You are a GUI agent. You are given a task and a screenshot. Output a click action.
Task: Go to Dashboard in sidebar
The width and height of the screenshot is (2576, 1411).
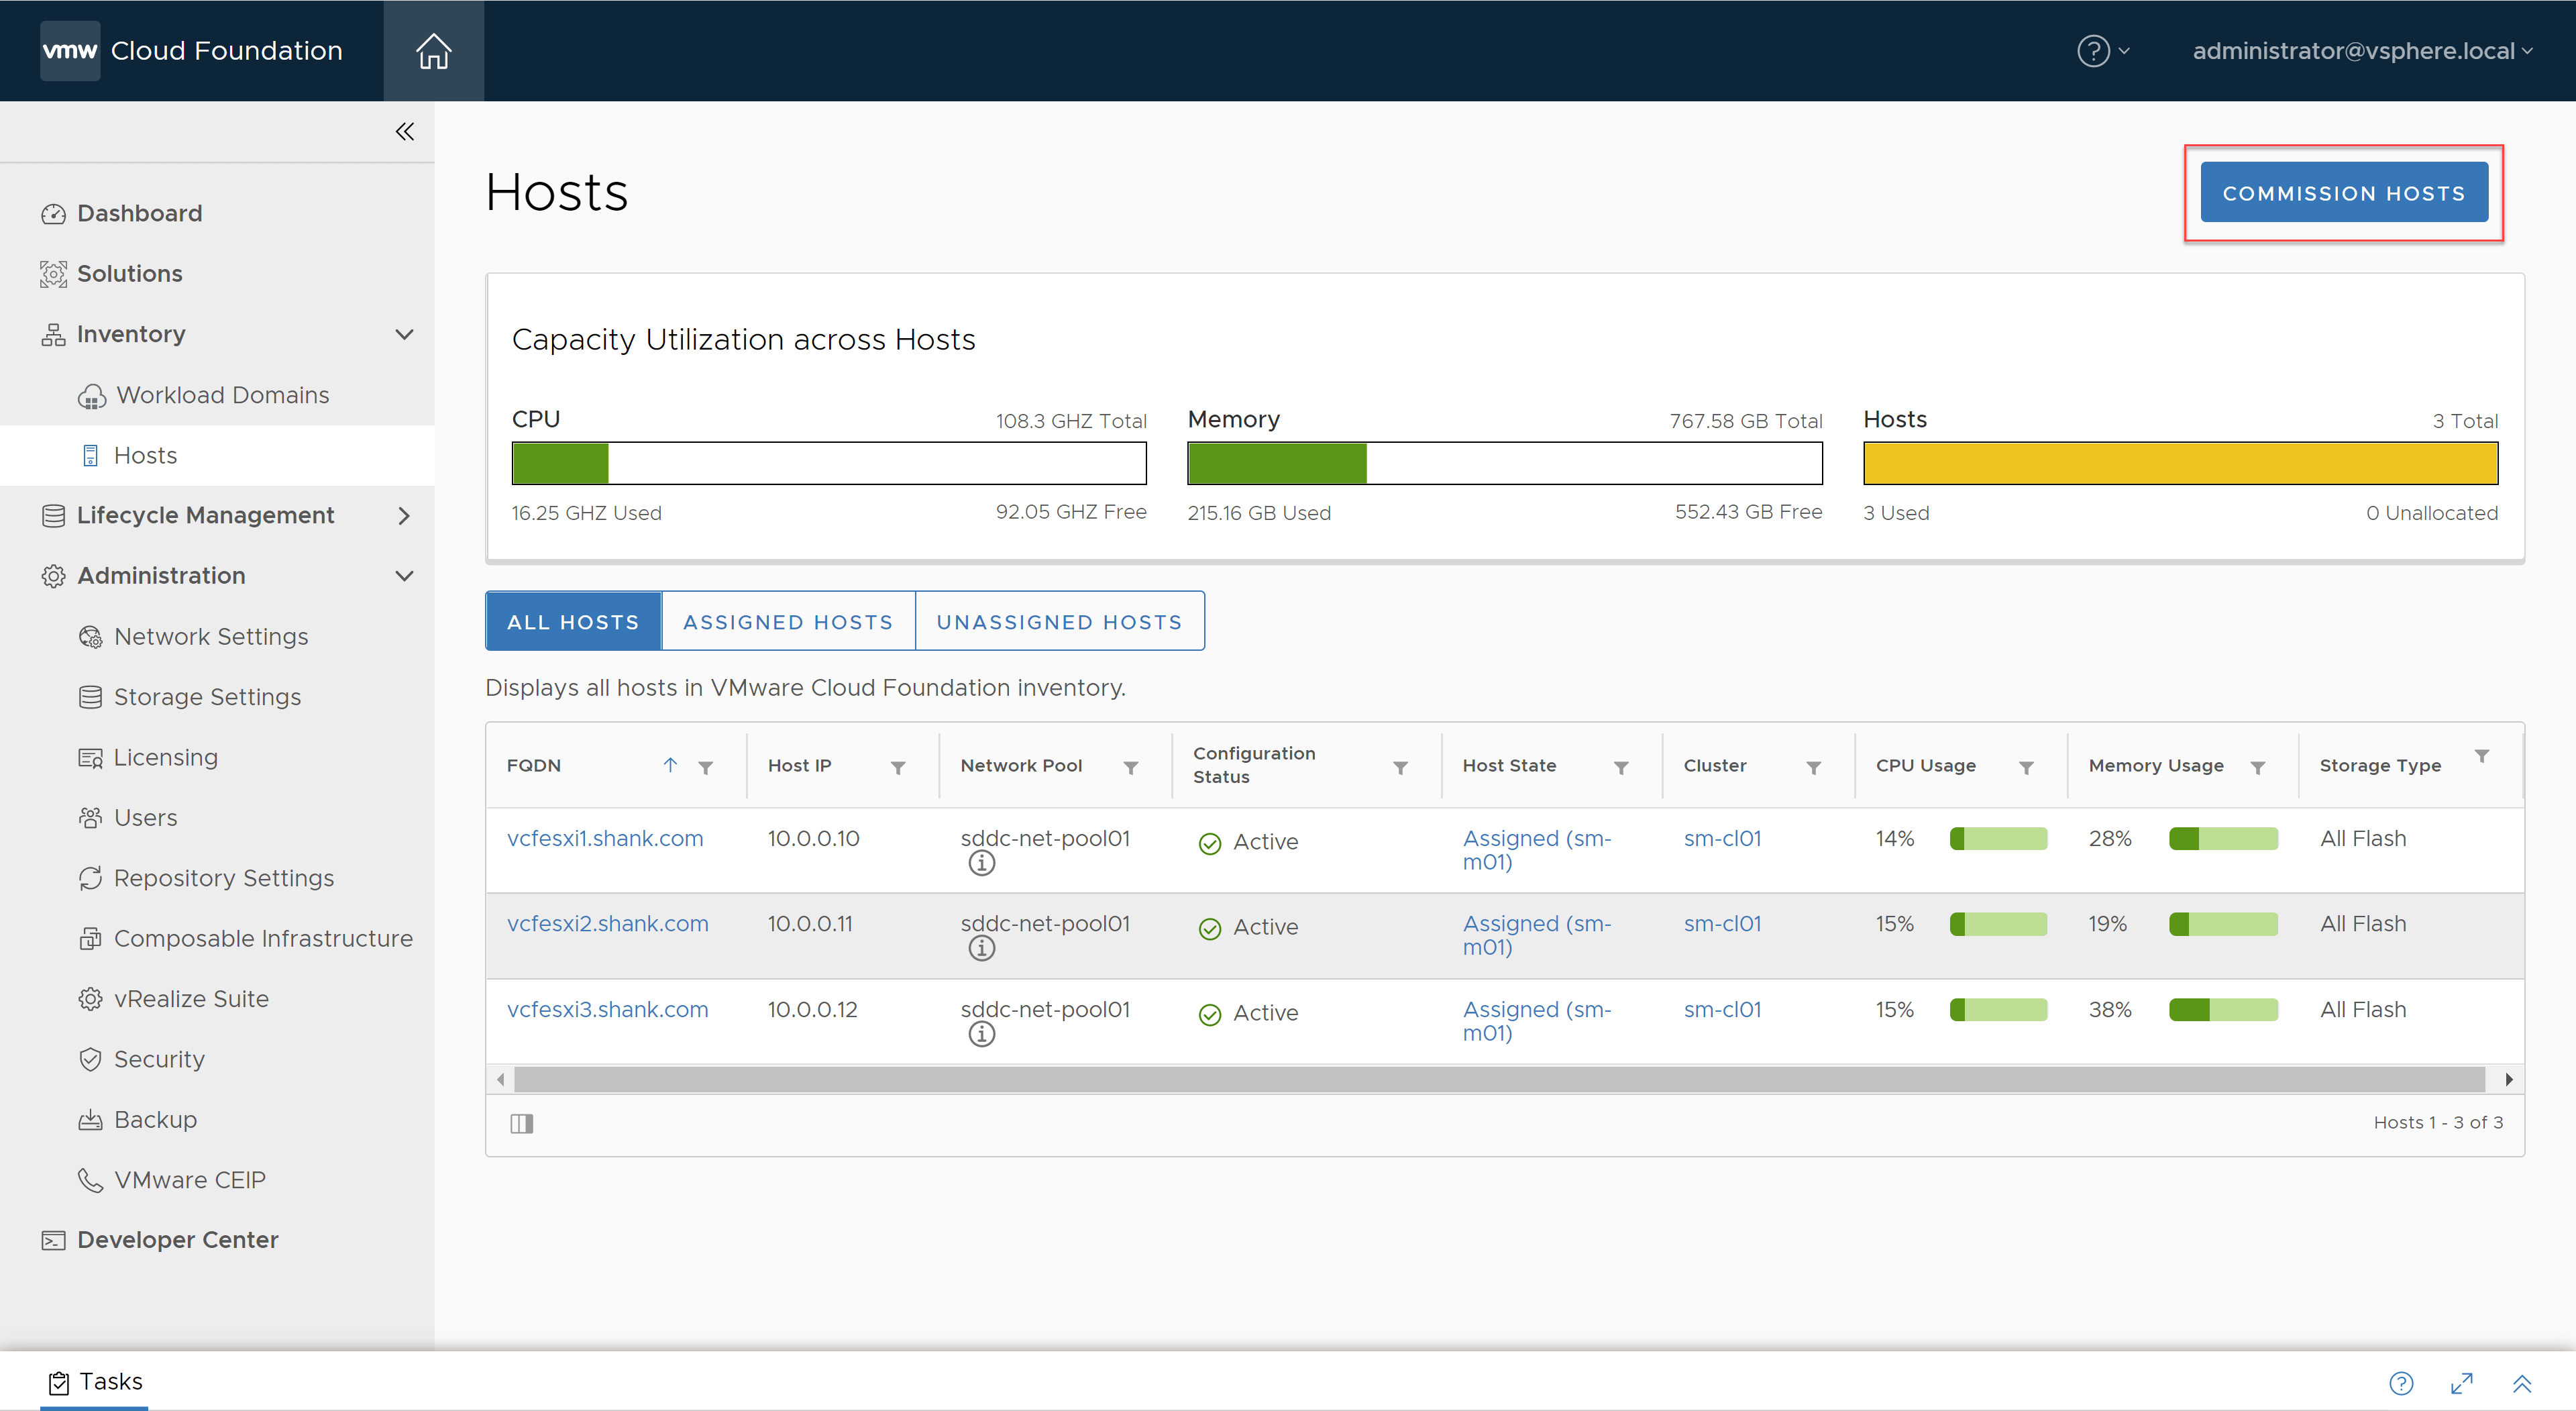[139, 213]
